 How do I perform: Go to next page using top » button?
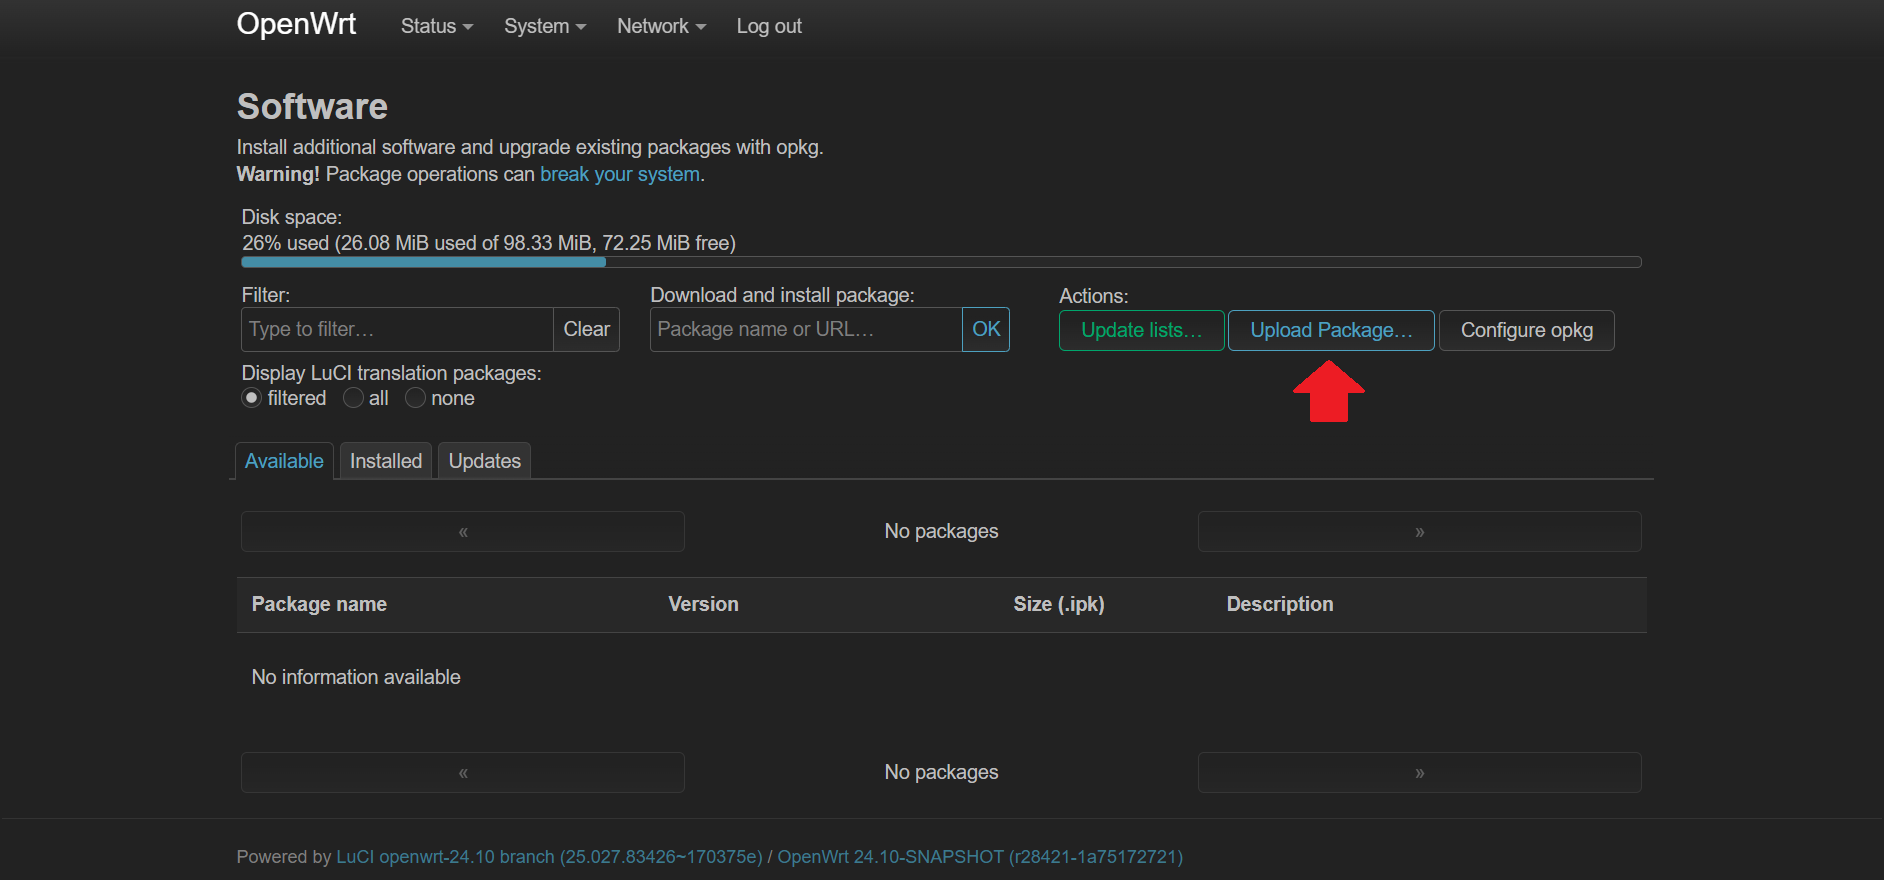click(x=1420, y=531)
